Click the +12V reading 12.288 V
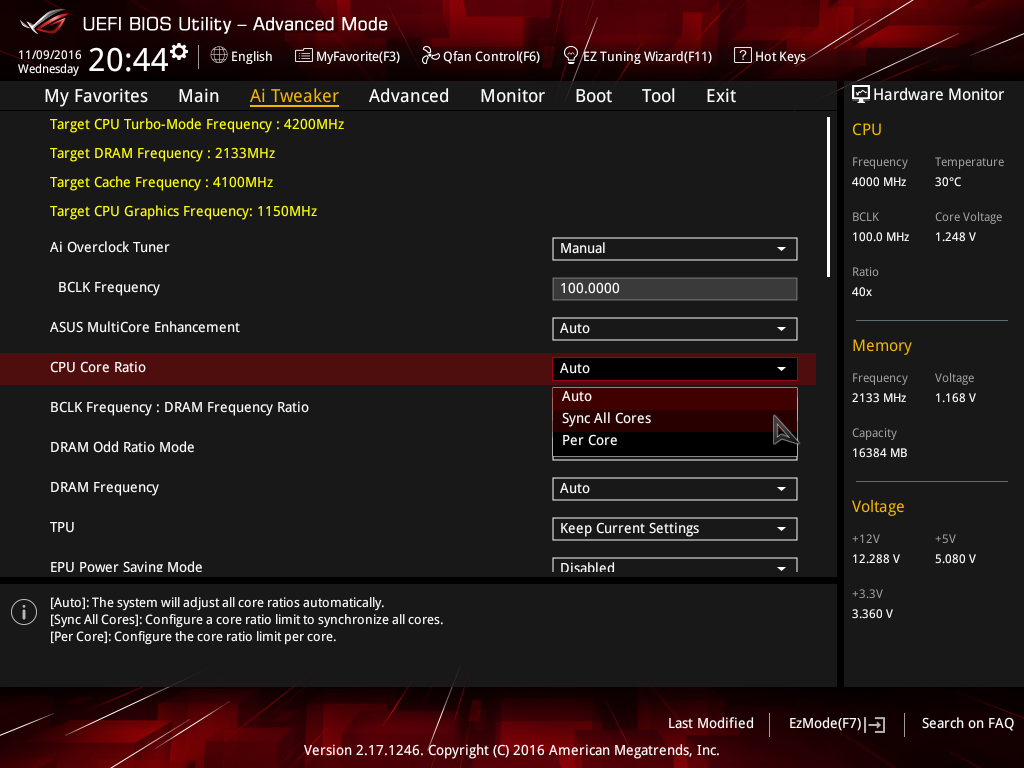Viewport: 1024px width, 768px height. coord(876,559)
